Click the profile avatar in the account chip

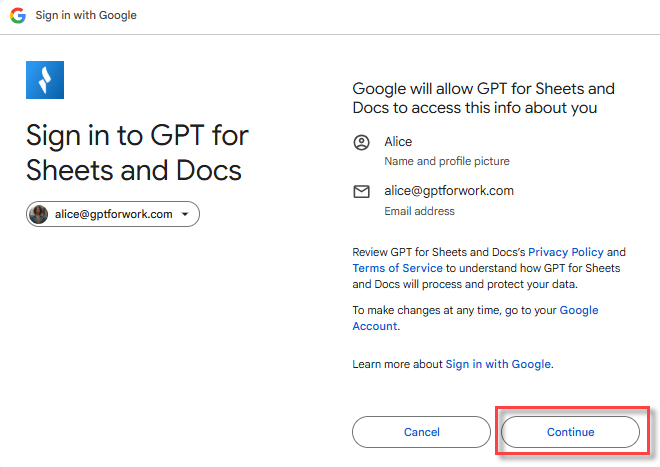coord(40,214)
